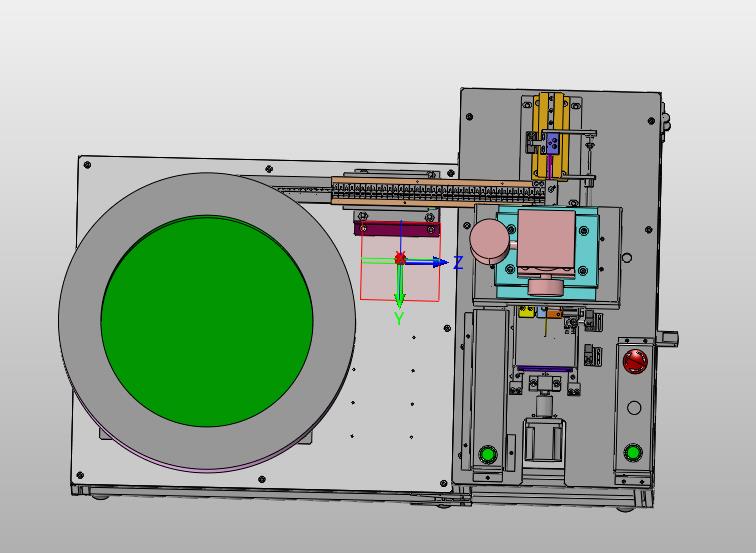The height and width of the screenshot is (553, 756).
Task: Select the green circular disc in the model
Action: pyautogui.click(x=207, y=321)
